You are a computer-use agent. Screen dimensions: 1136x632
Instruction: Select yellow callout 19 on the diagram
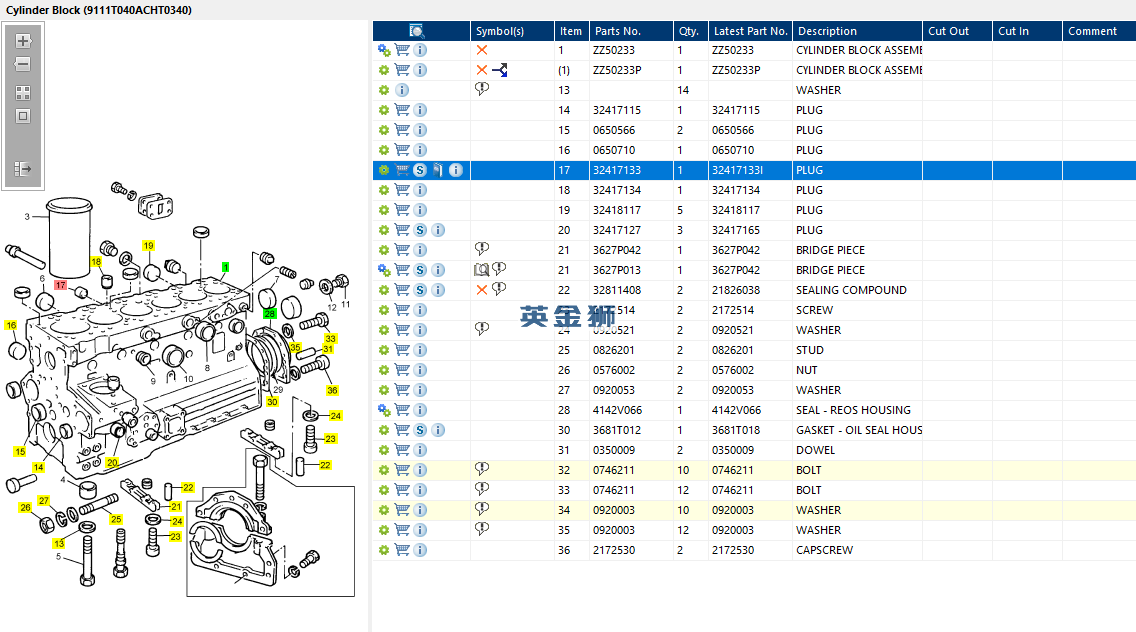[x=149, y=246]
